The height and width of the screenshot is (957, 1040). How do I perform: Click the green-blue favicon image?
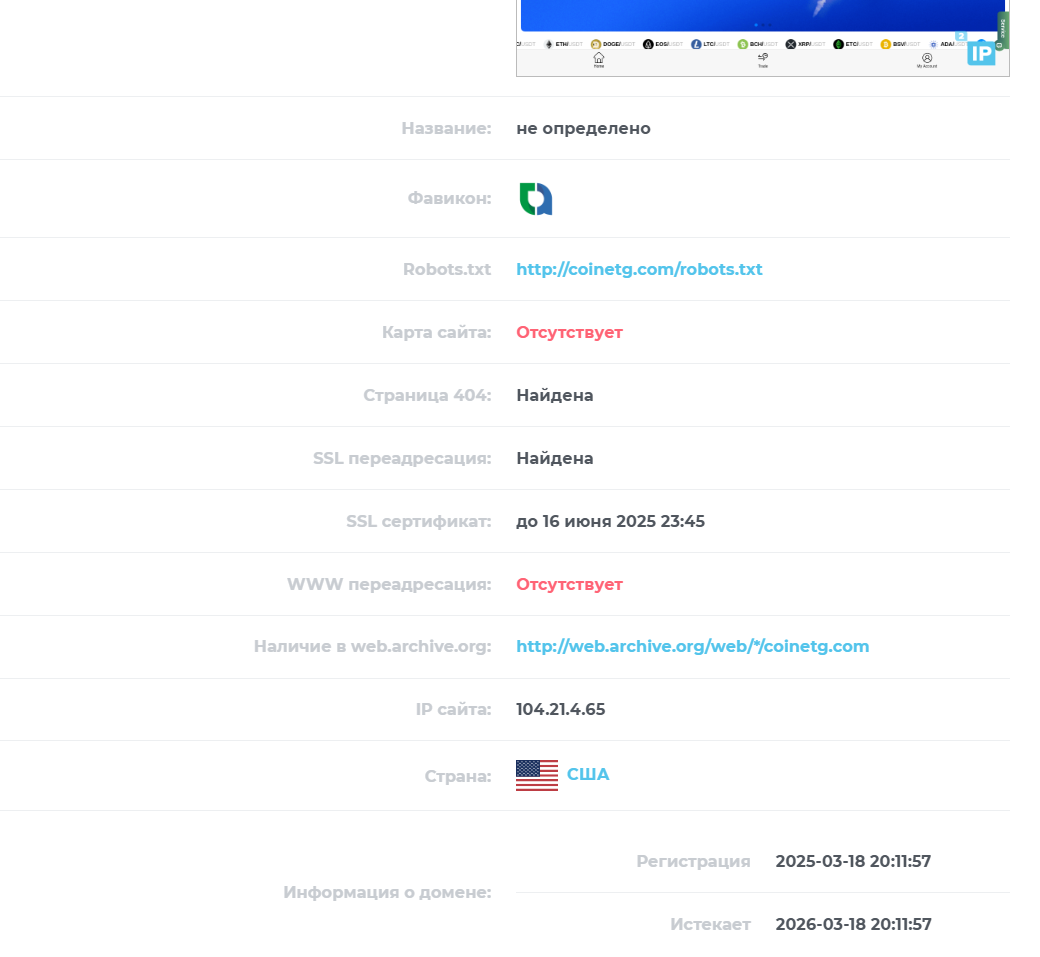tap(536, 199)
